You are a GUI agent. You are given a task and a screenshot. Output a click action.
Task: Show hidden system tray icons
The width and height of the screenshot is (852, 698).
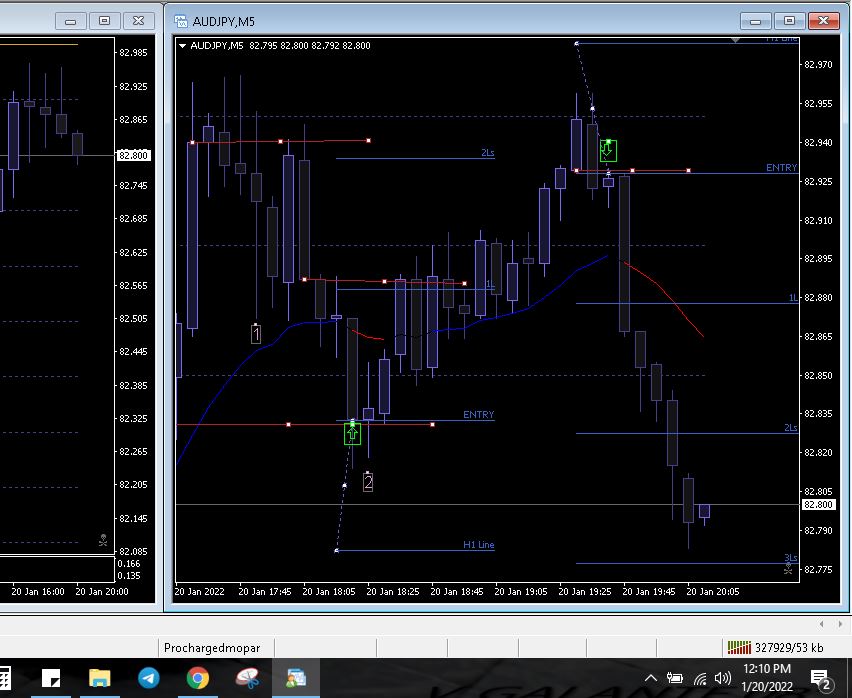(651, 680)
